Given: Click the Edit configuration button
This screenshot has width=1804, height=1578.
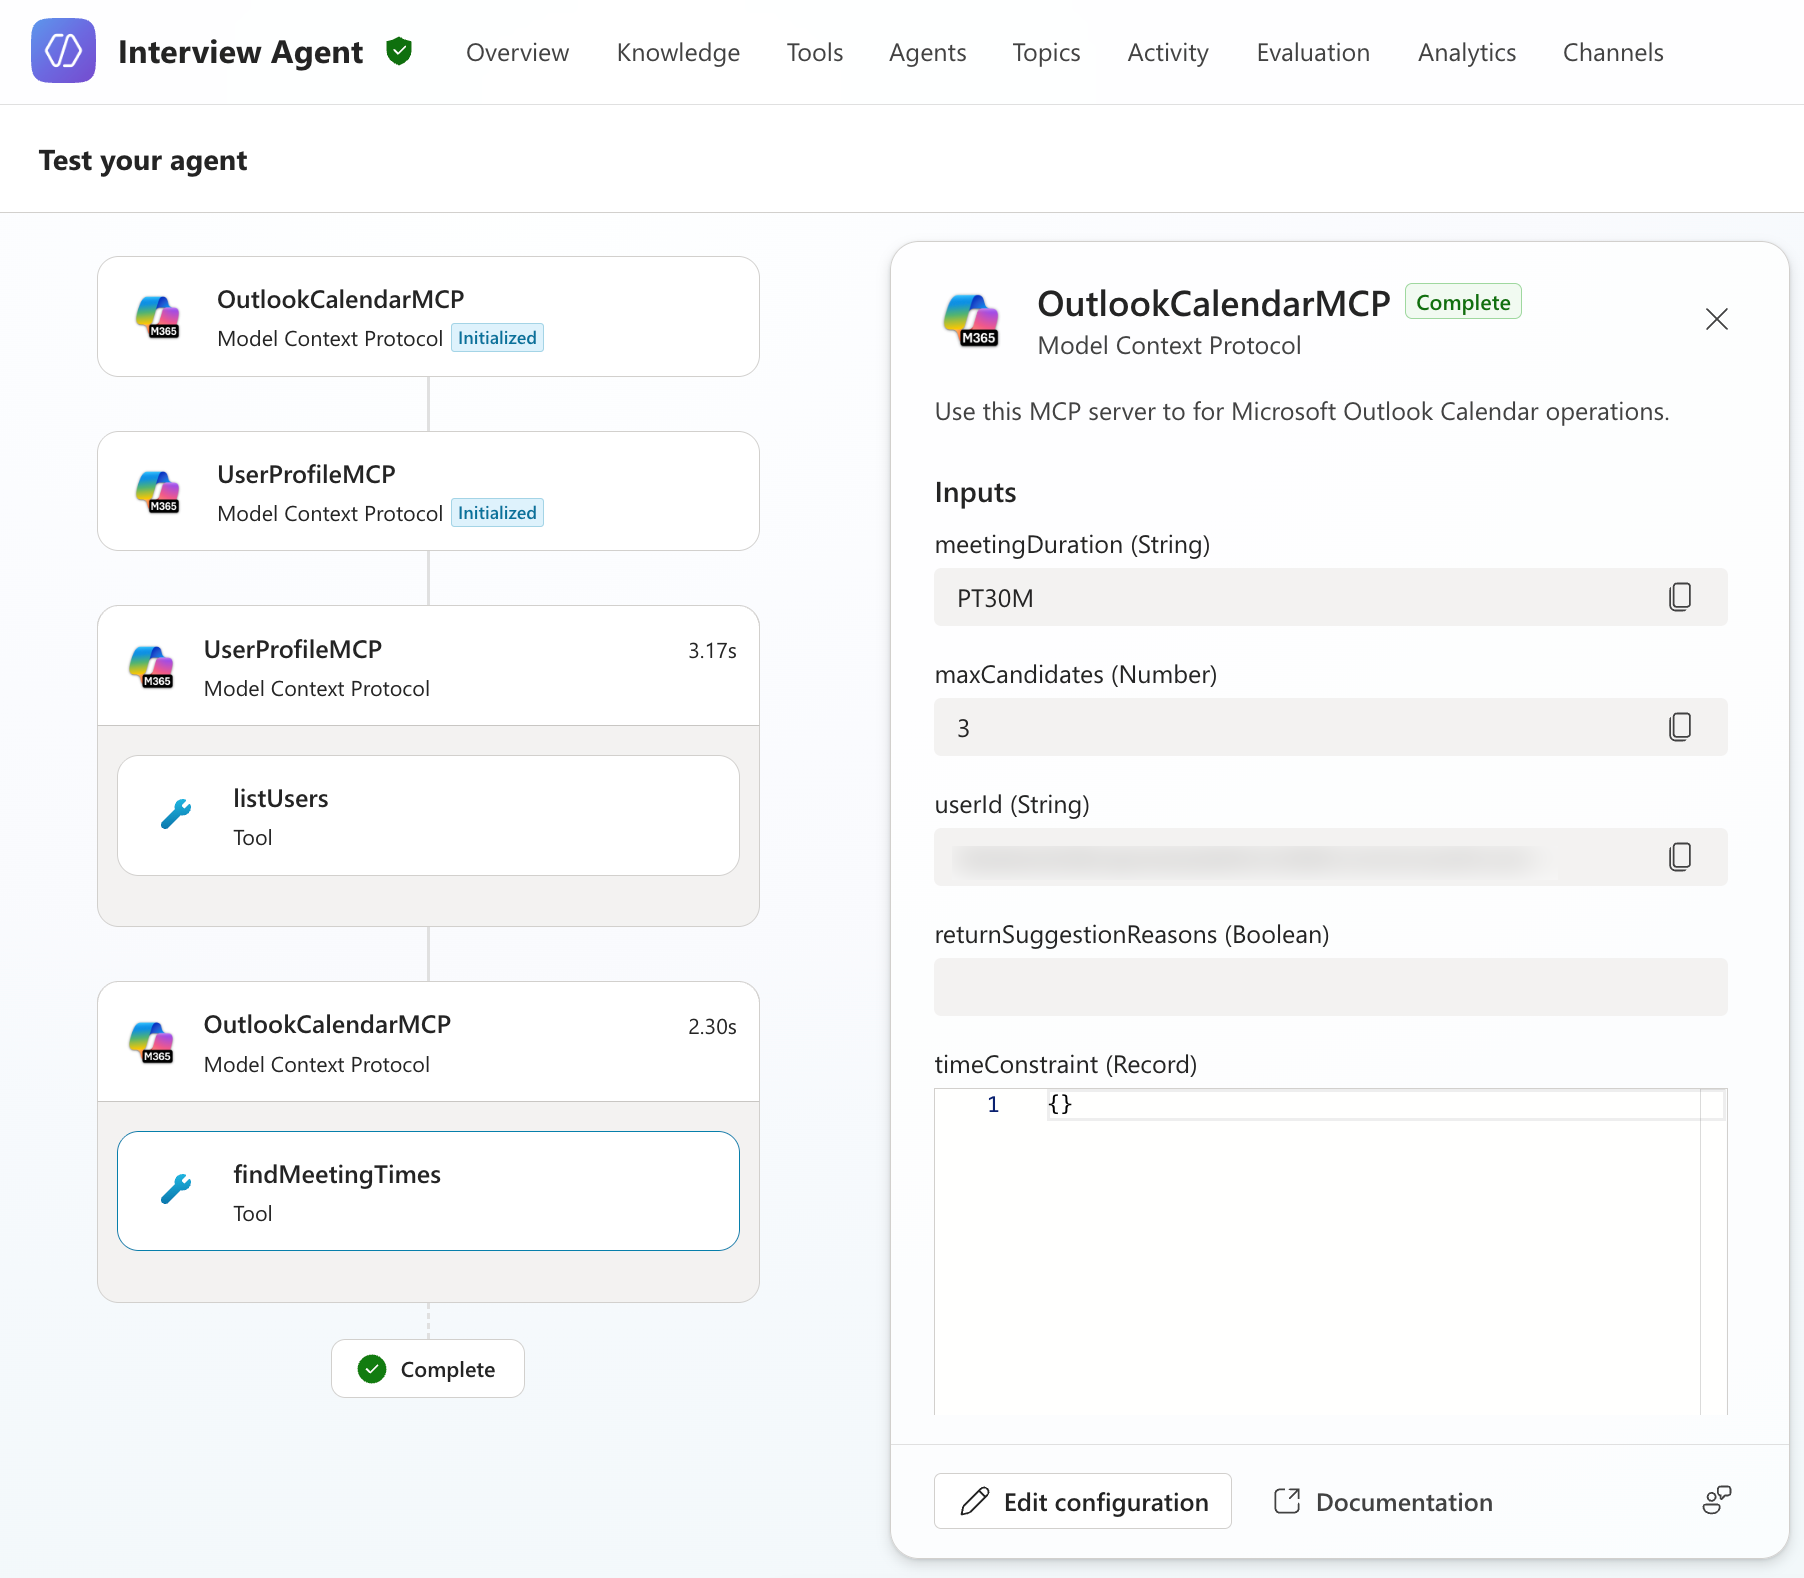Looking at the screenshot, I should click(1083, 1501).
